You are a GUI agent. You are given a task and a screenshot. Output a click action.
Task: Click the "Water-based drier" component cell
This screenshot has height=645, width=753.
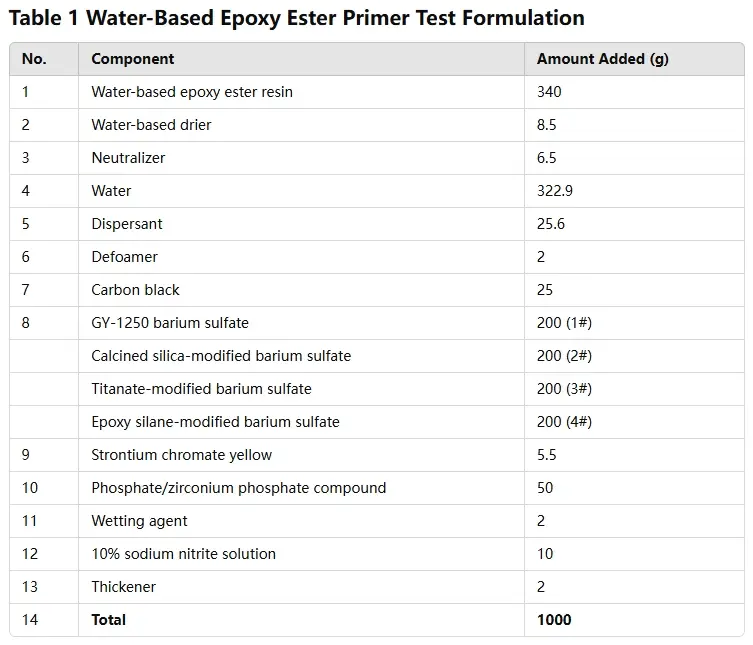point(151,125)
